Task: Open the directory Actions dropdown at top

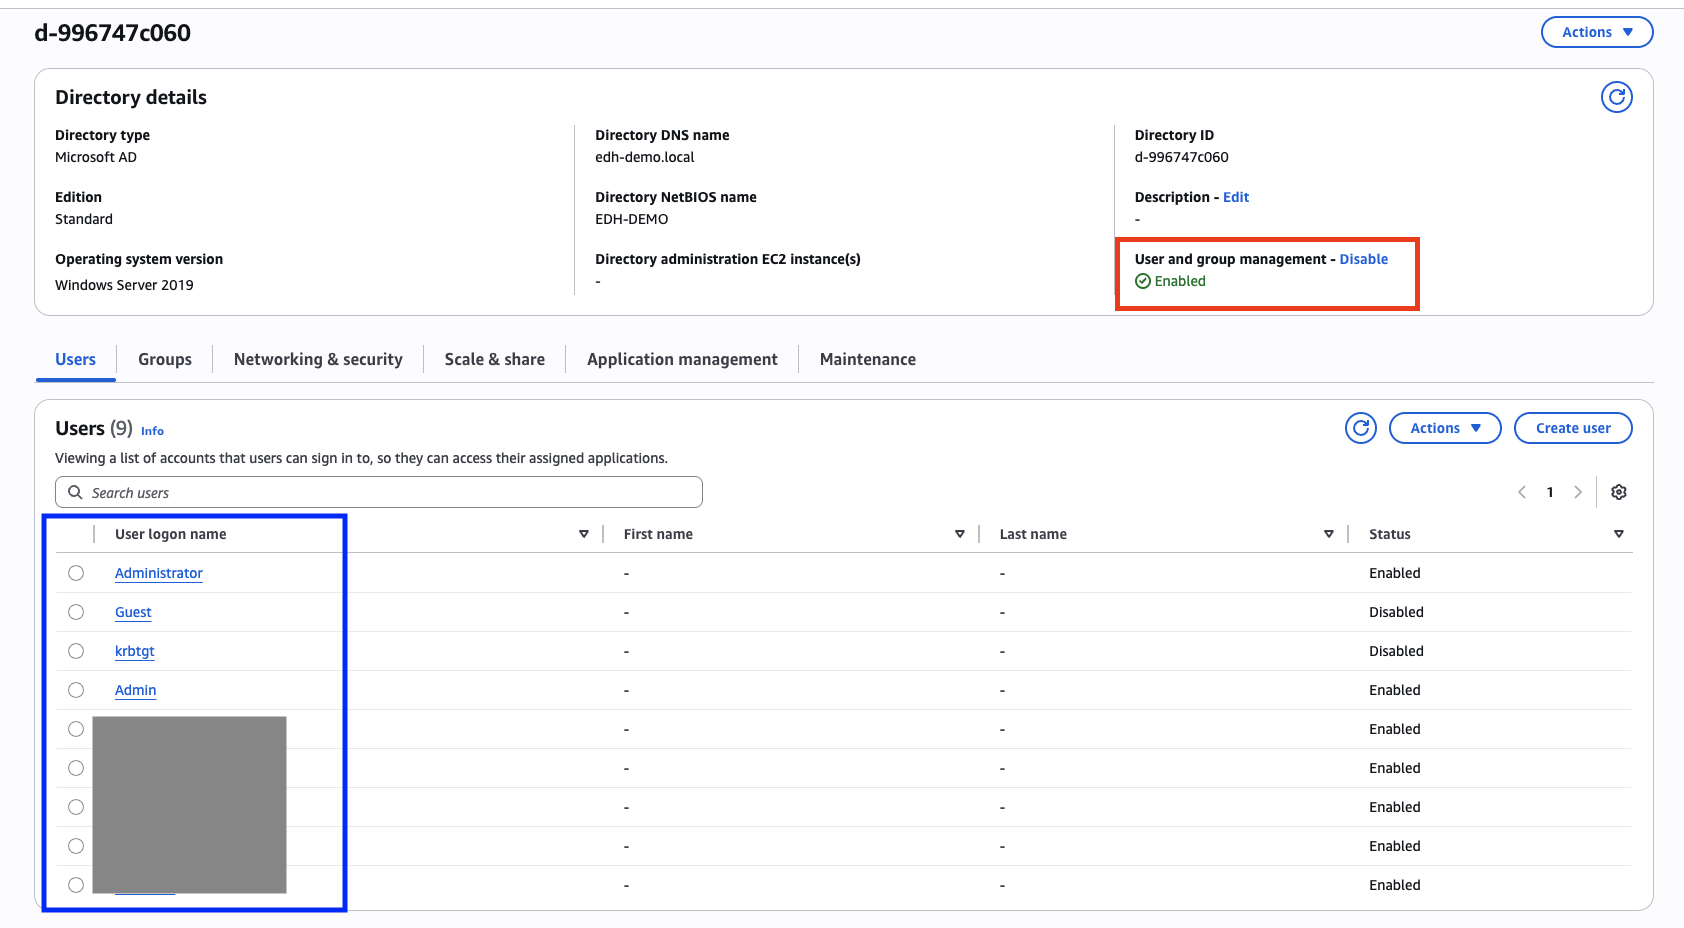Action: (x=1596, y=32)
